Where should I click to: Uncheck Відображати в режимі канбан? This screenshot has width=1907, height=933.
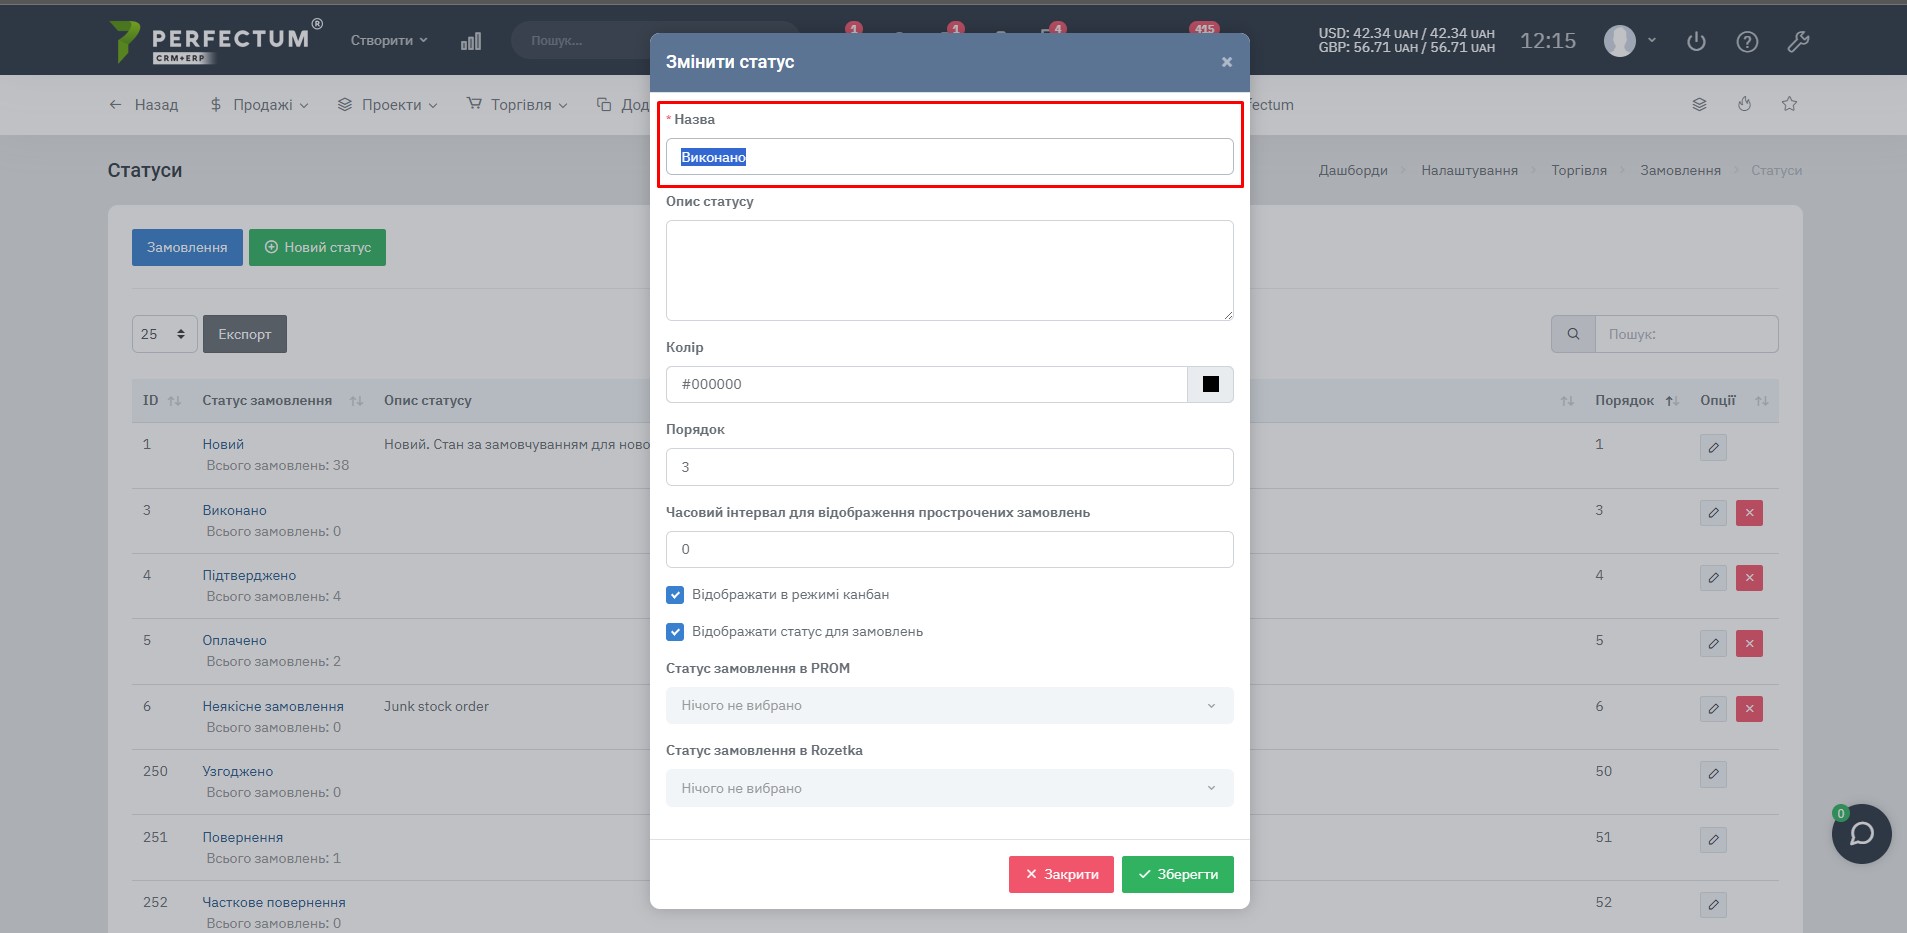(675, 595)
